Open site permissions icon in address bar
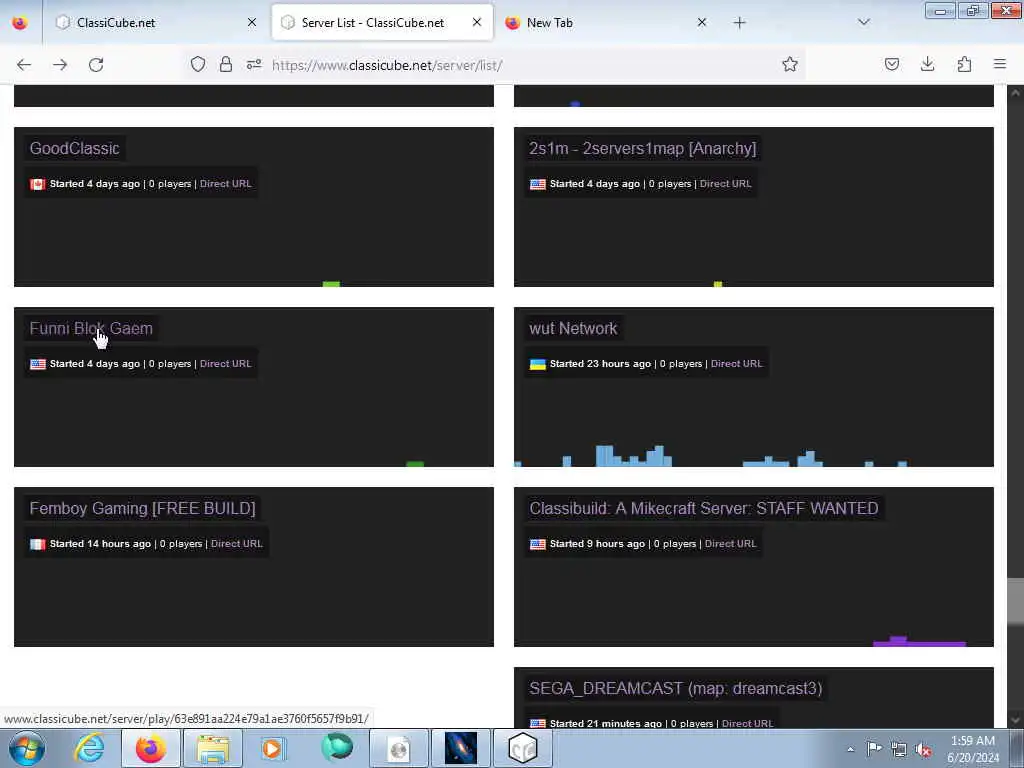1024x768 pixels. point(254,64)
